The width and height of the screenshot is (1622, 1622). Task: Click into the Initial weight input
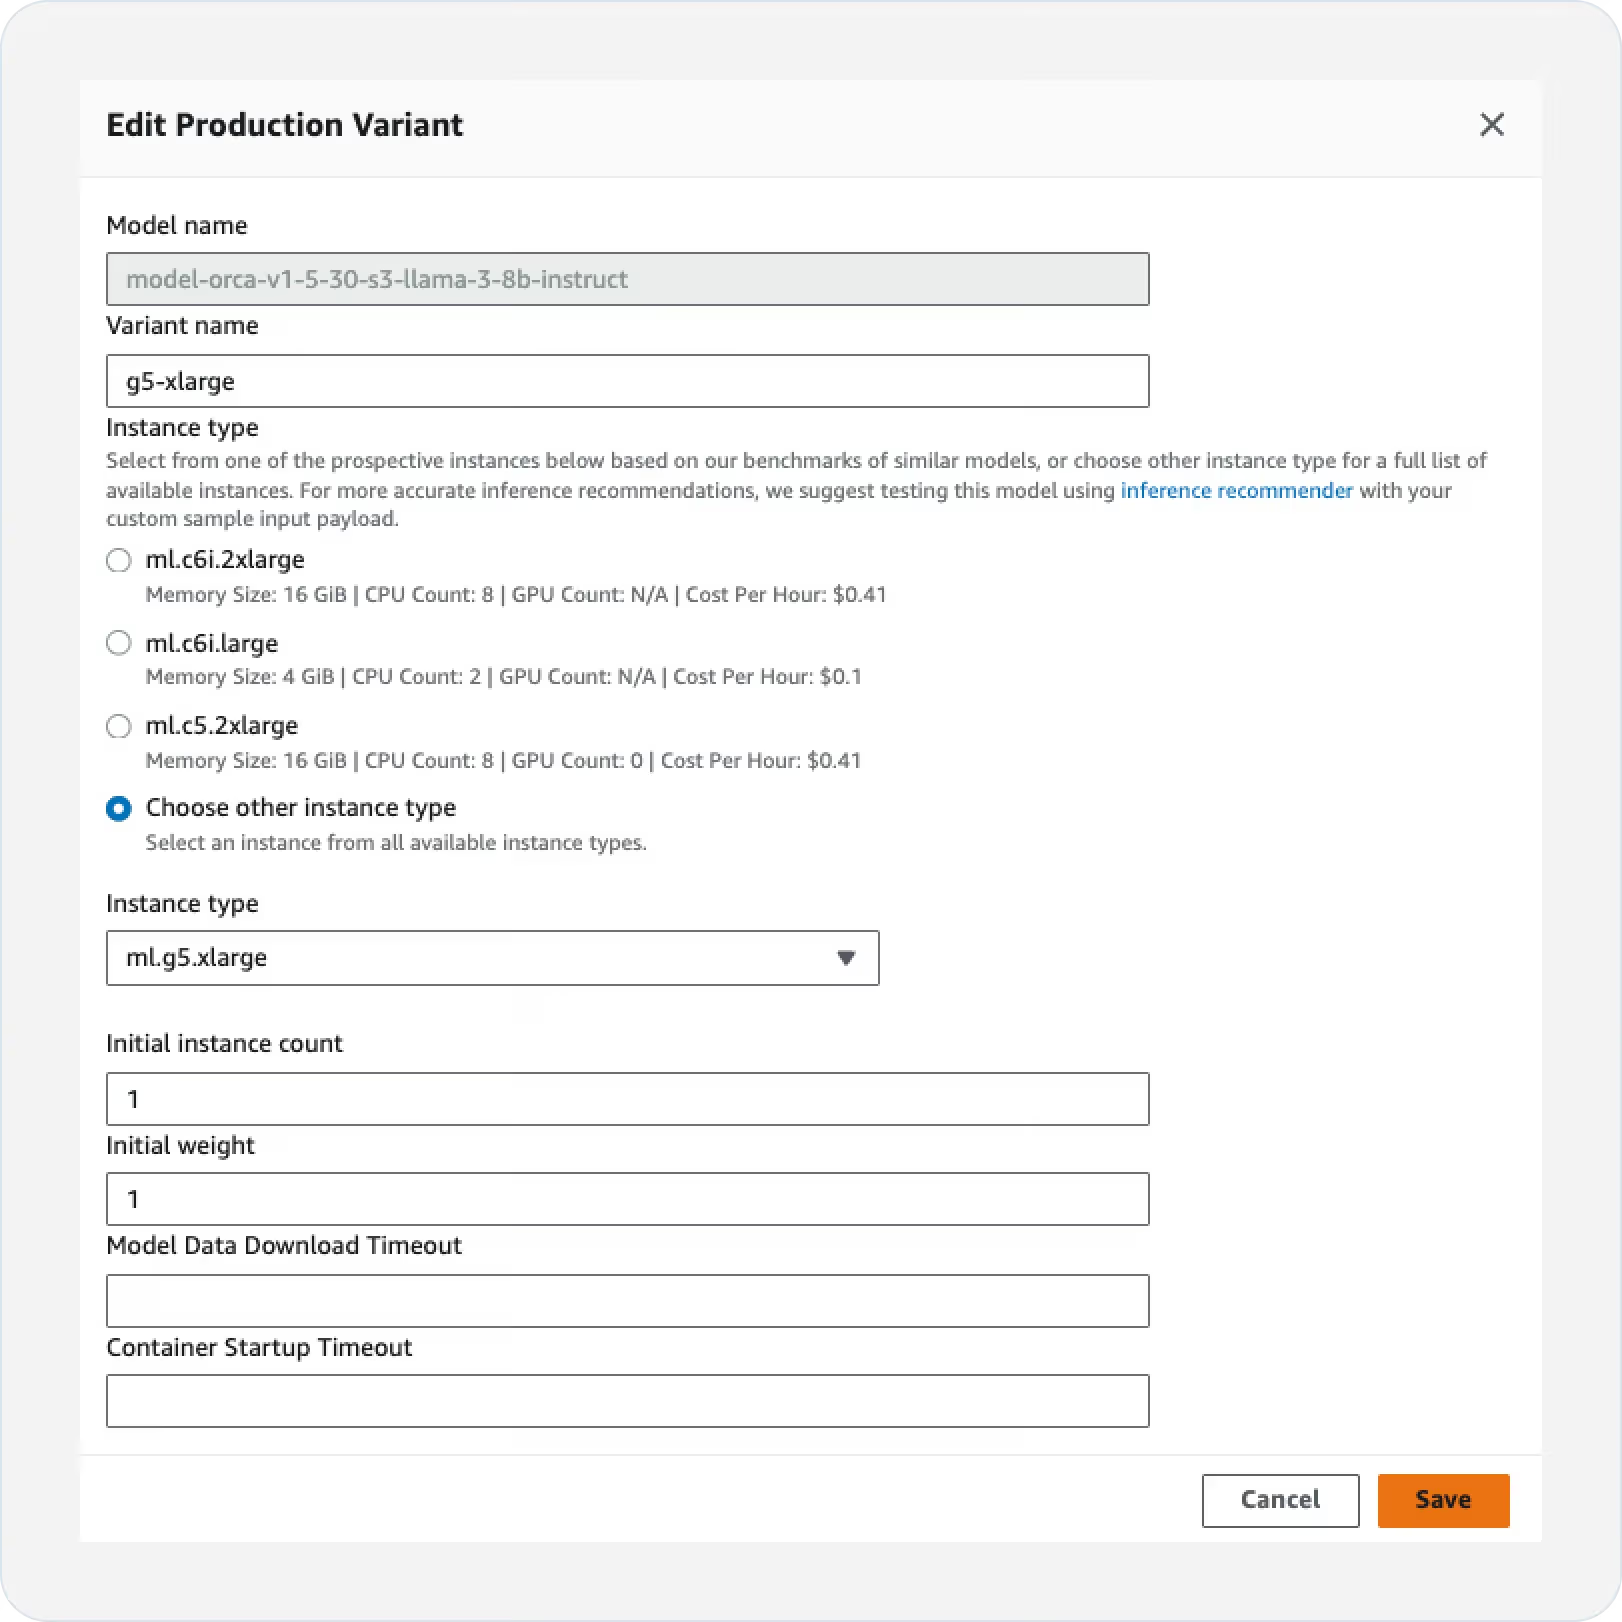pyautogui.click(x=627, y=1199)
